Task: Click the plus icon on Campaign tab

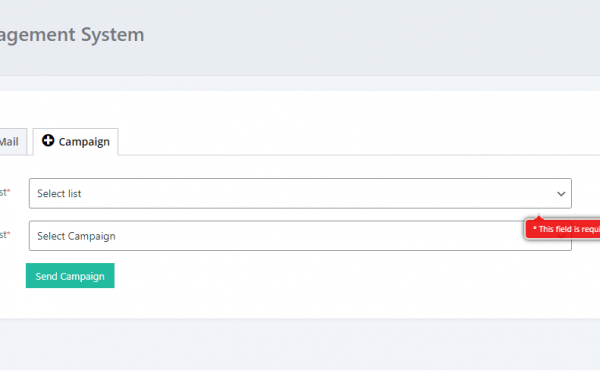Action: (x=48, y=140)
